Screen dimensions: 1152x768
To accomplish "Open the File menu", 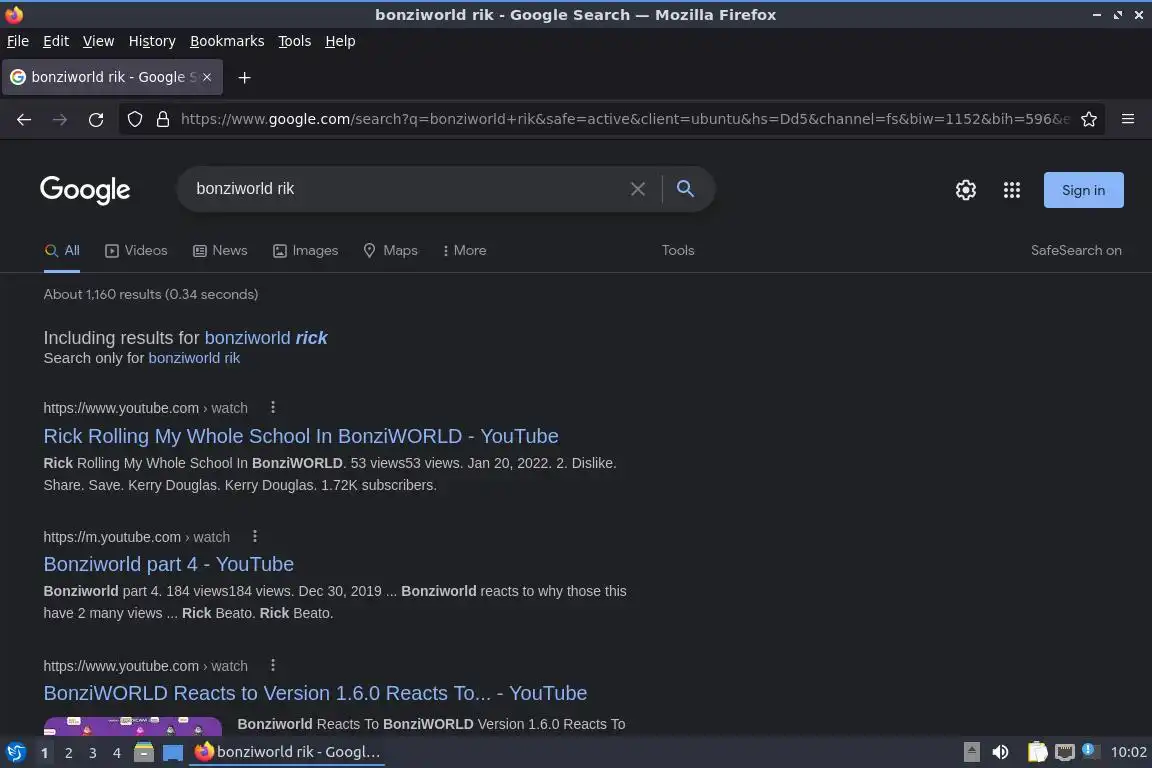I will coord(18,41).
